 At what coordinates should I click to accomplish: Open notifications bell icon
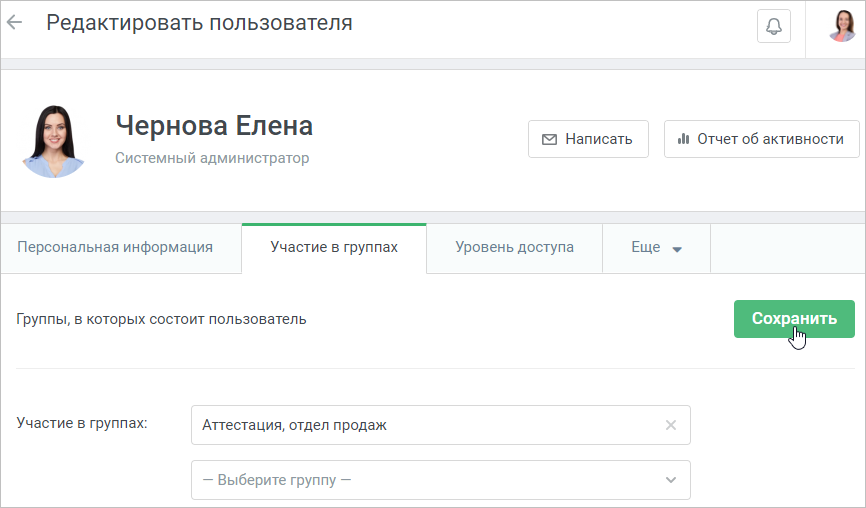pos(773,26)
